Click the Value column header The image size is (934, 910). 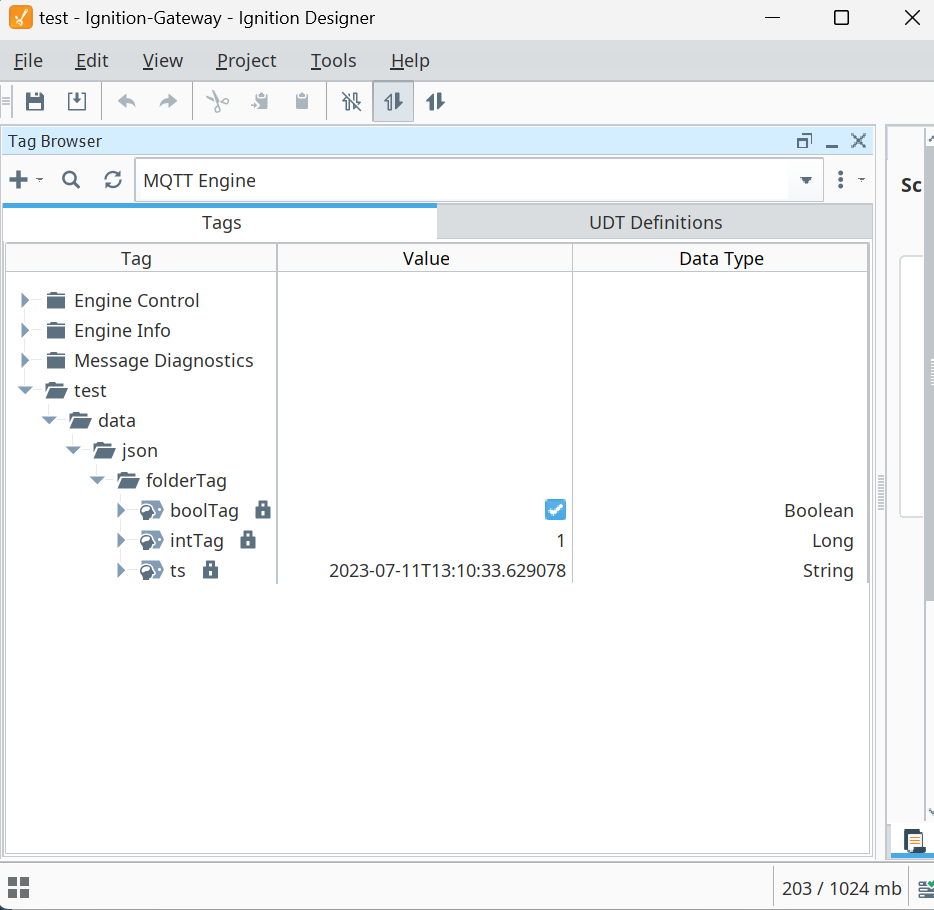point(425,258)
